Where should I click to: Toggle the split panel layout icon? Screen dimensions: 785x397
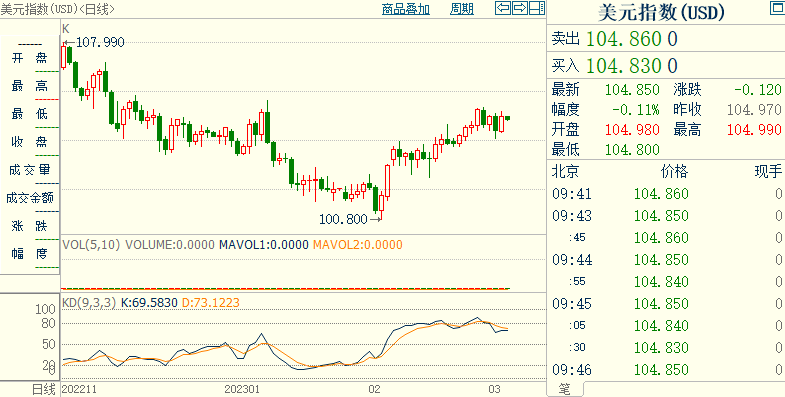537,8
